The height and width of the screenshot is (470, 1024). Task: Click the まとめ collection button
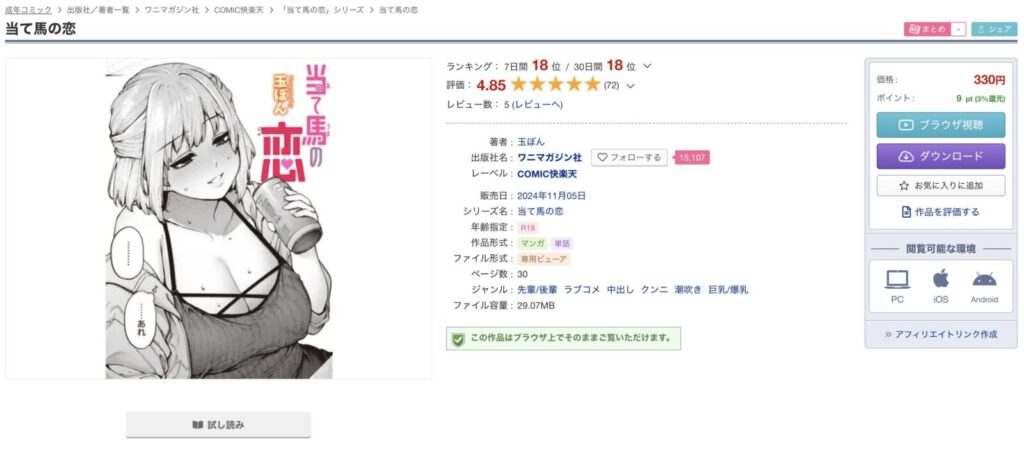[927, 29]
